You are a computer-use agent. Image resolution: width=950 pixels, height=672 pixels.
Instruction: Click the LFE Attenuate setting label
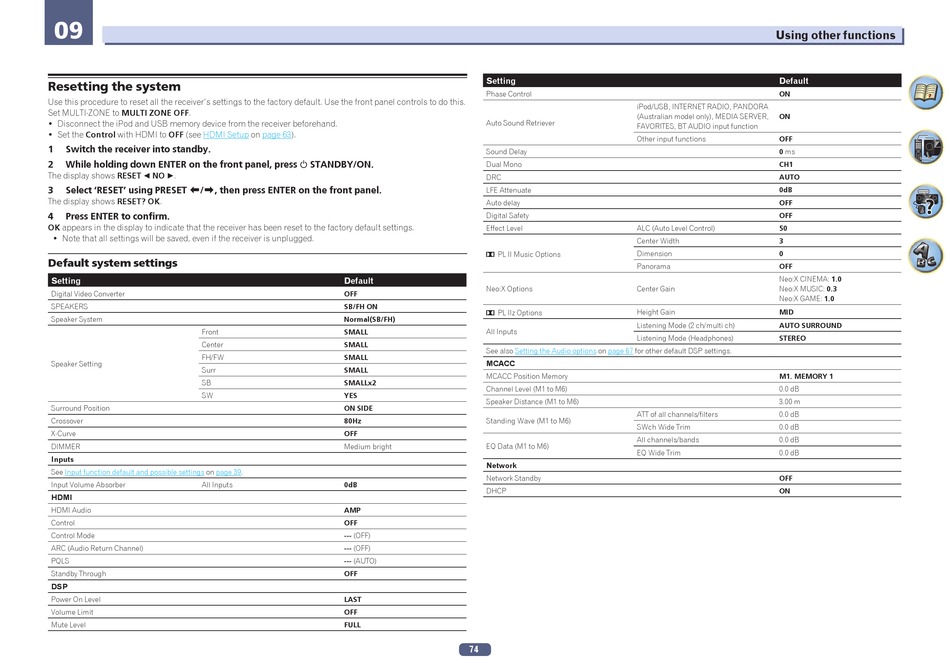point(508,190)
